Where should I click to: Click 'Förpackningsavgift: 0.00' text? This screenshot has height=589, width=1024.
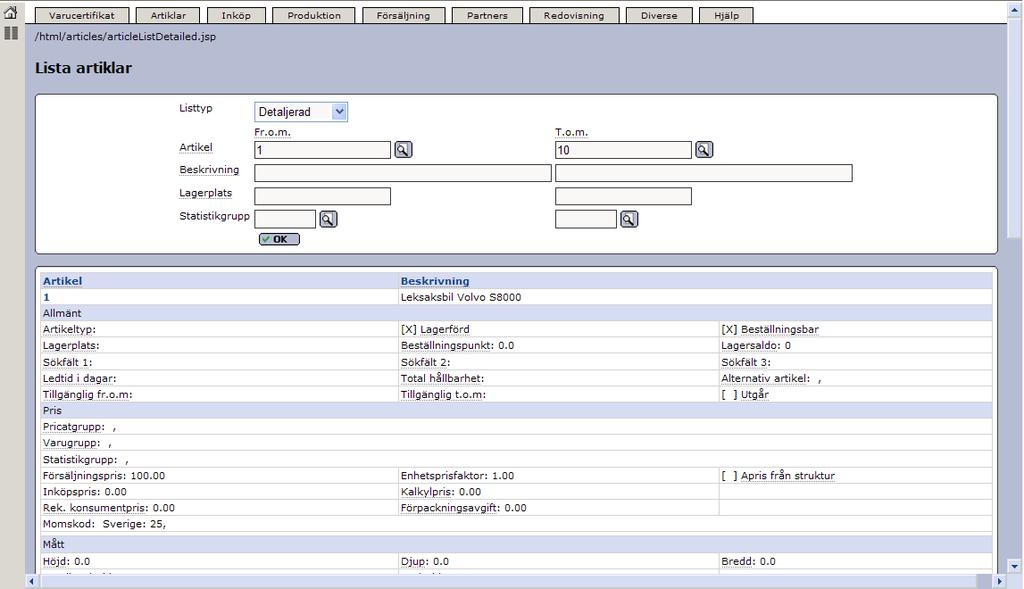click(x=464, y=508)
